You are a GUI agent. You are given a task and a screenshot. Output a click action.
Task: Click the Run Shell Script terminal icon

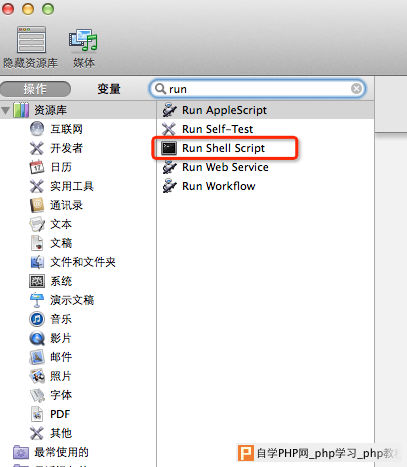point(169,148)
